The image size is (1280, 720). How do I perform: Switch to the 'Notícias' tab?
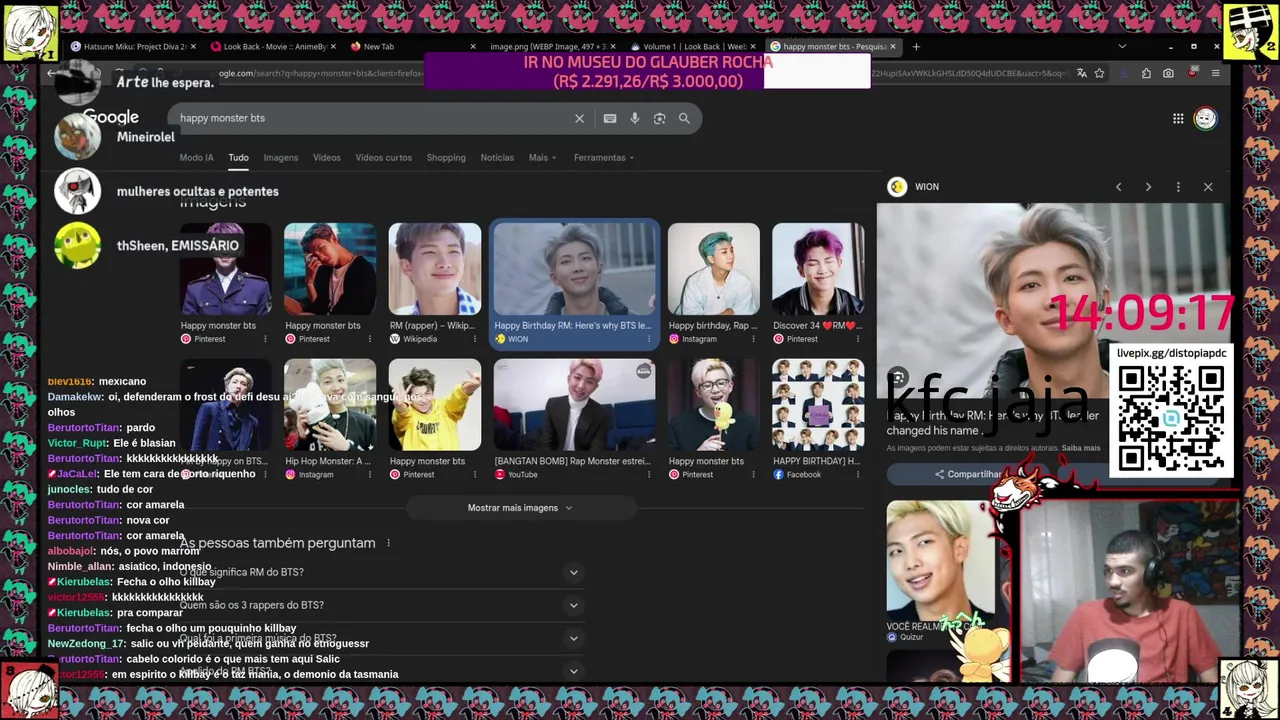[x=497, y=157]
